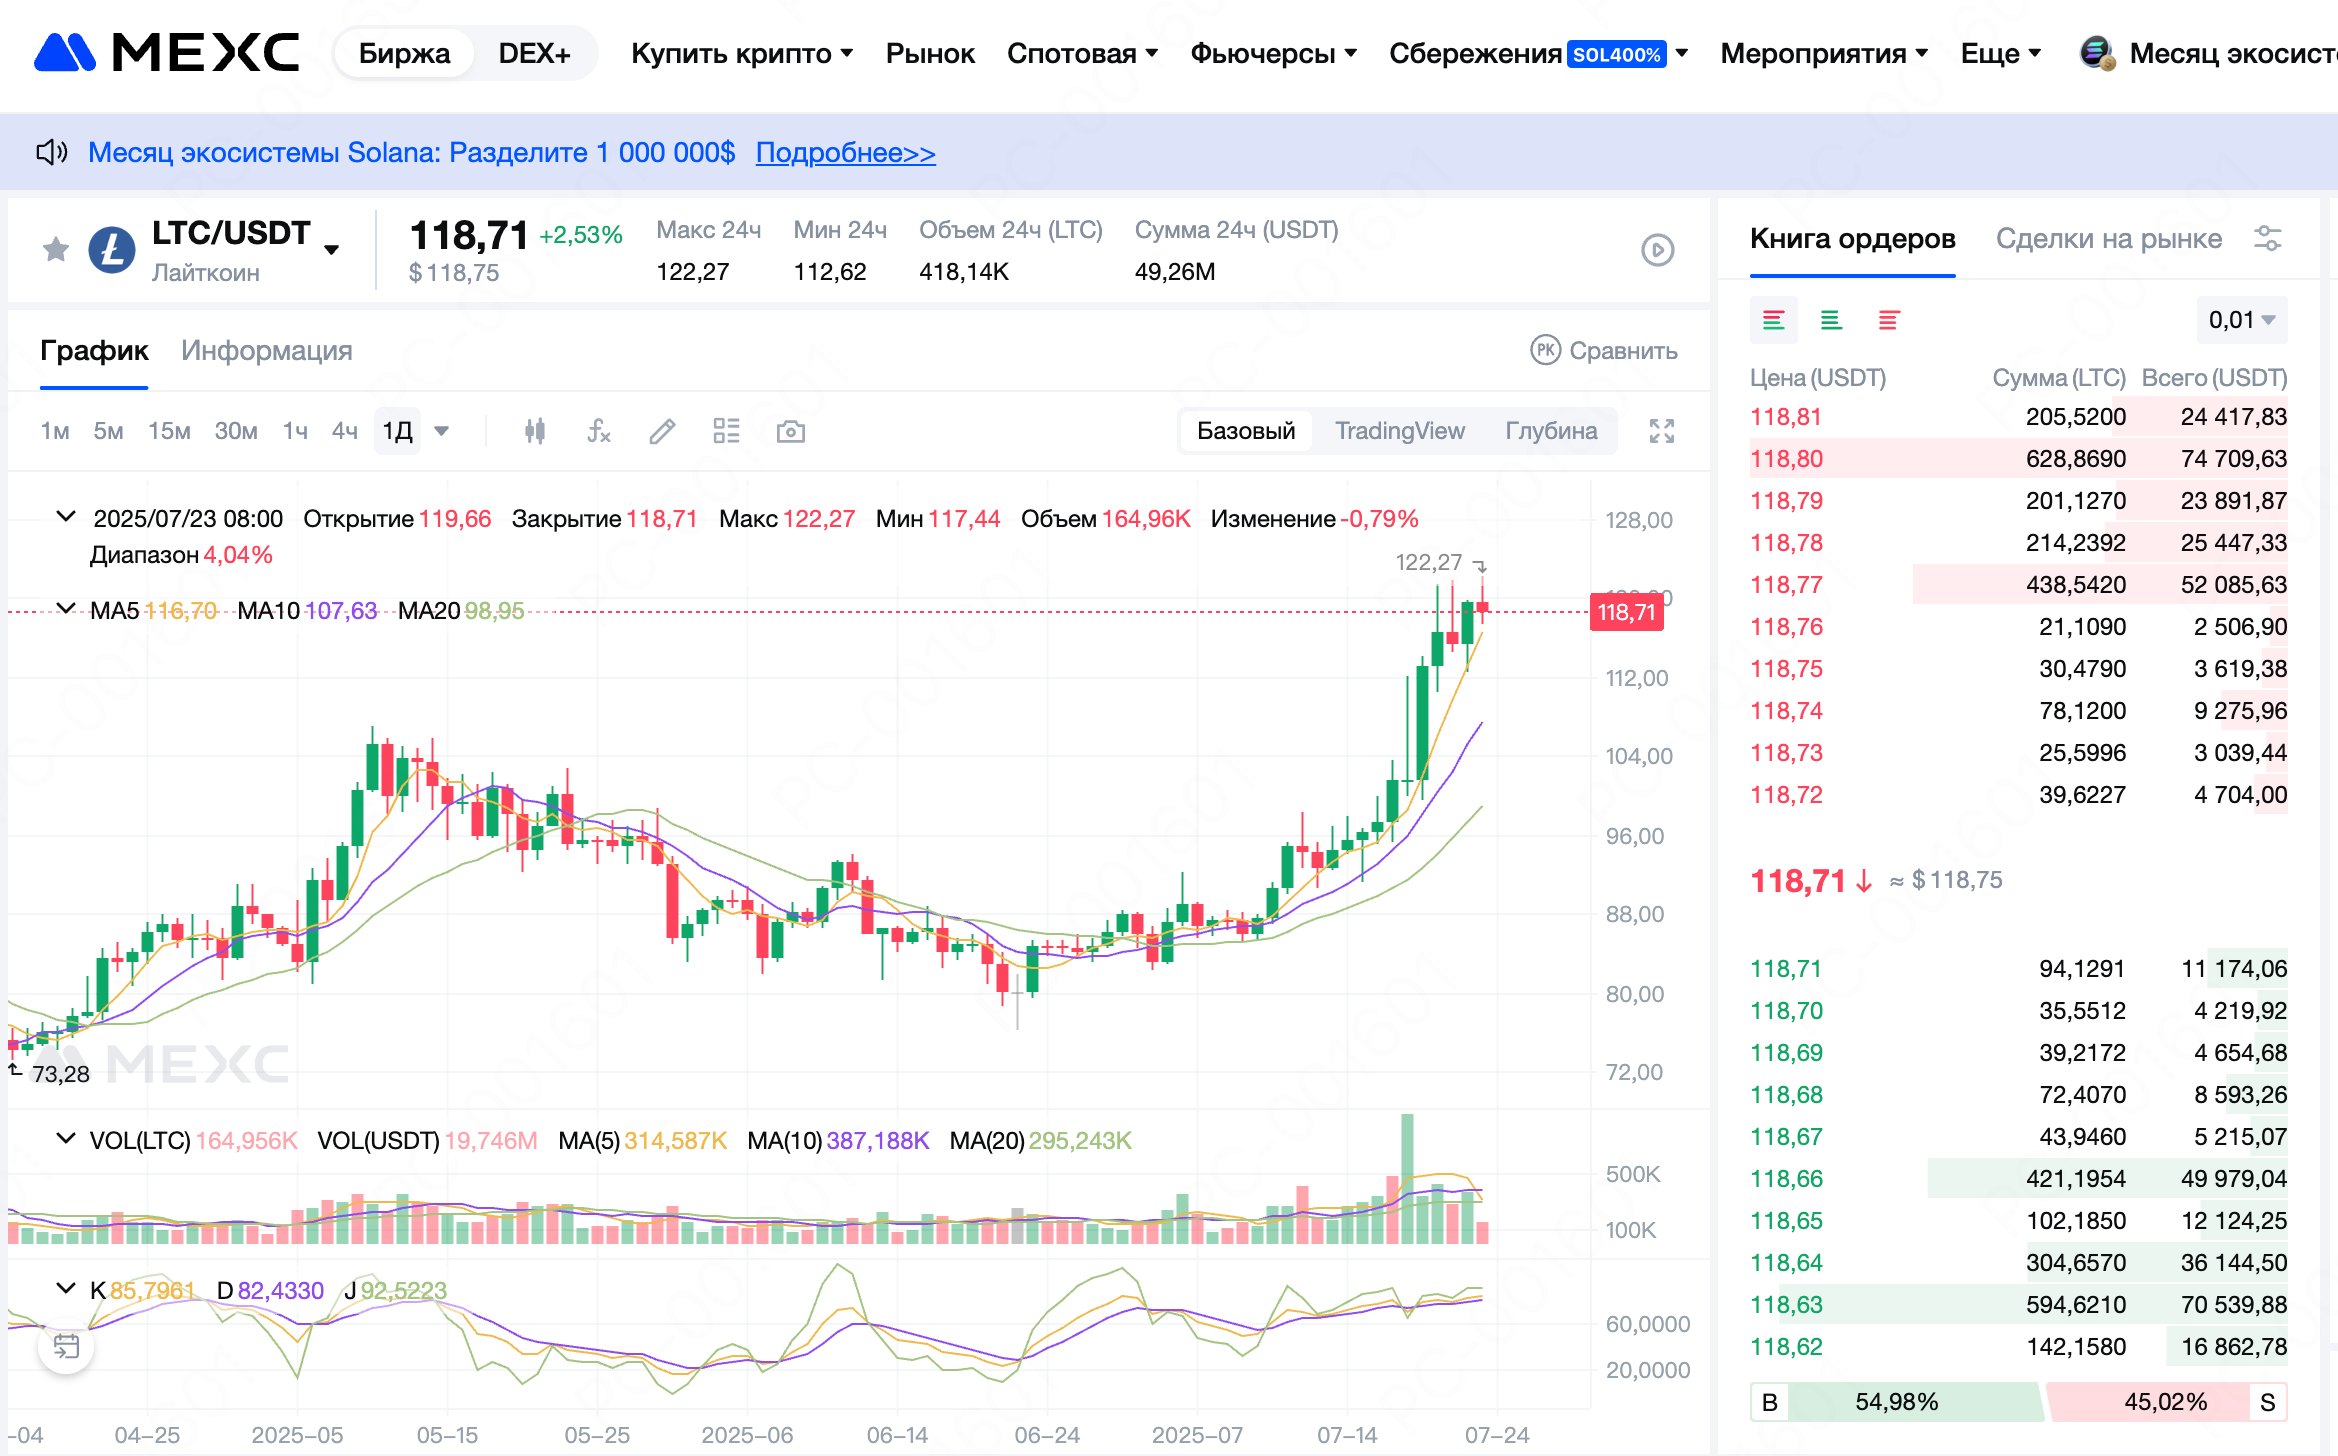The width and height of the screenshot is (2338, 1456).
Task: Open Еще dropdown menu
Action: pyautogui.click(x=2000, y=54)
